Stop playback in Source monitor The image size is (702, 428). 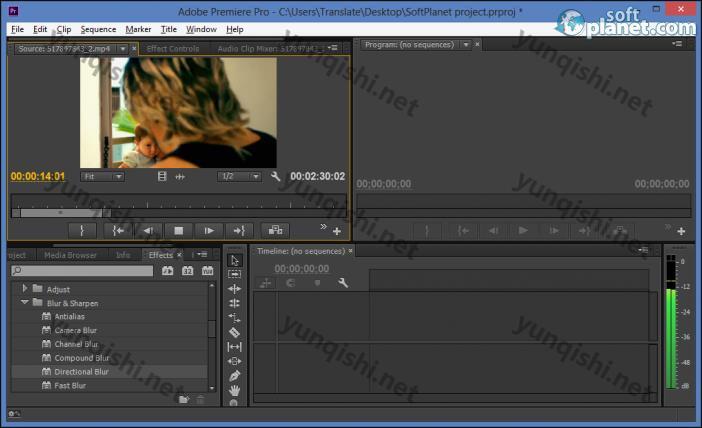178,231
